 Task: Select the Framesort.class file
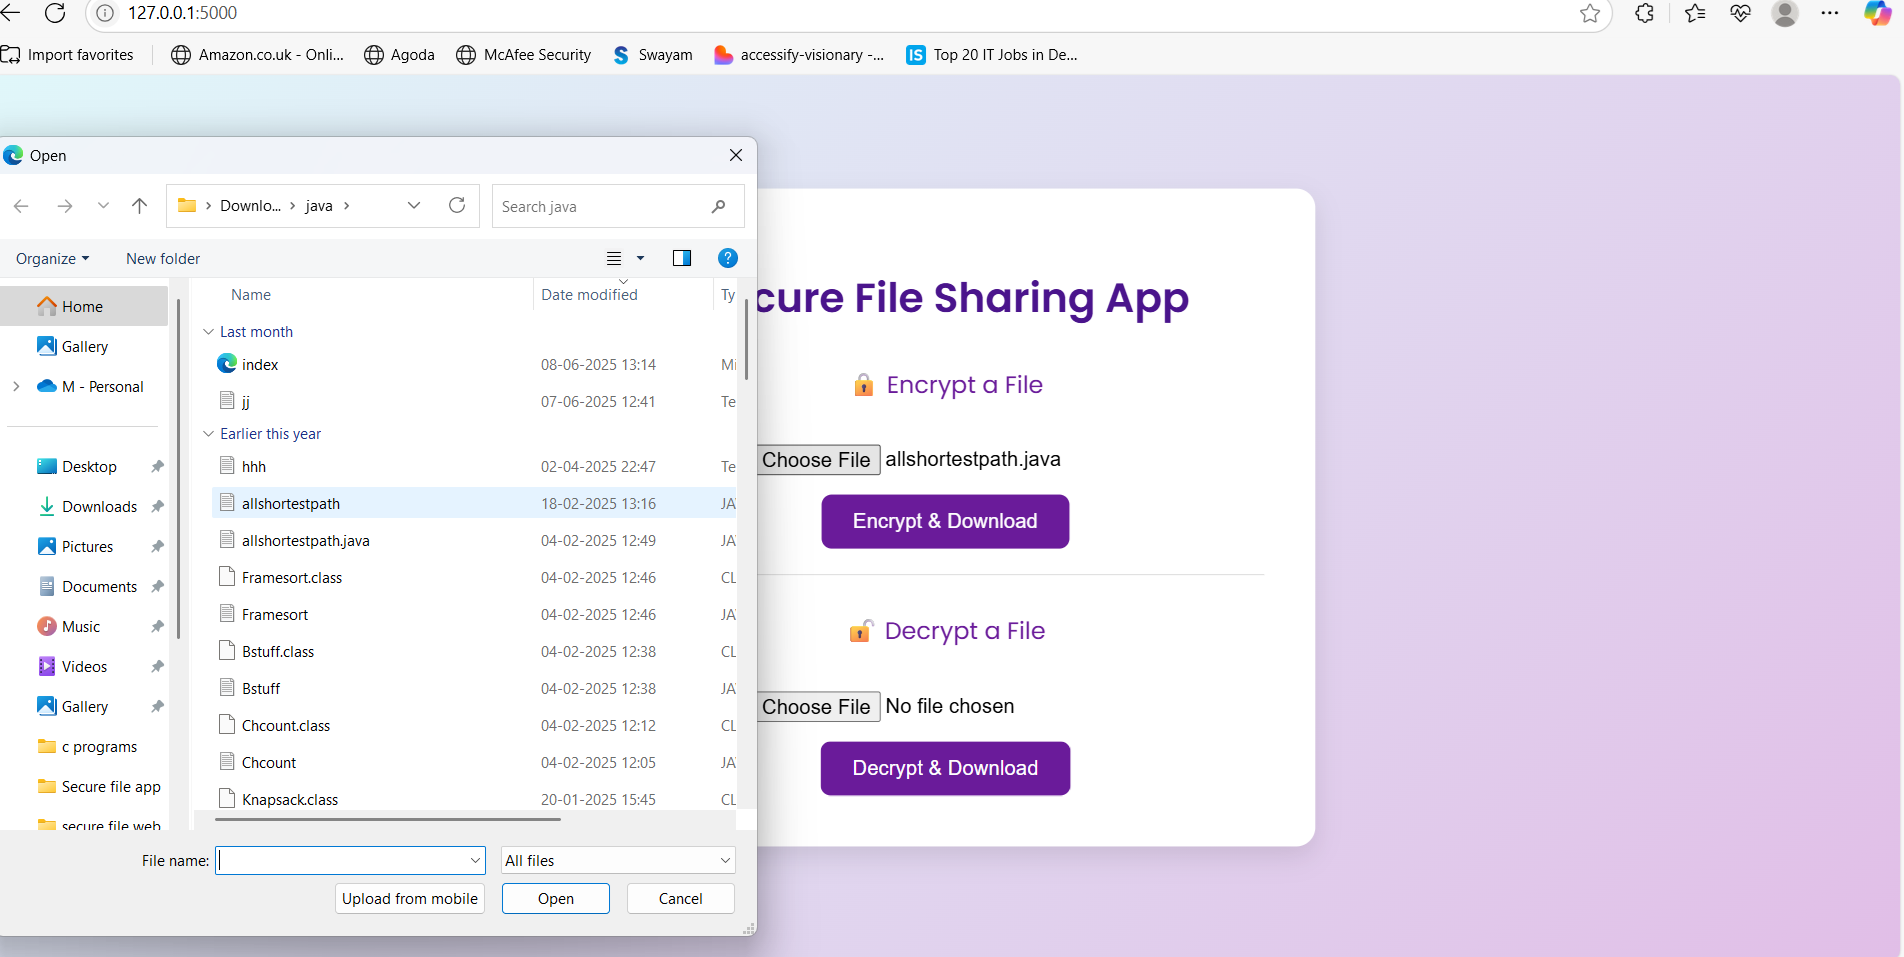(292, 578)
